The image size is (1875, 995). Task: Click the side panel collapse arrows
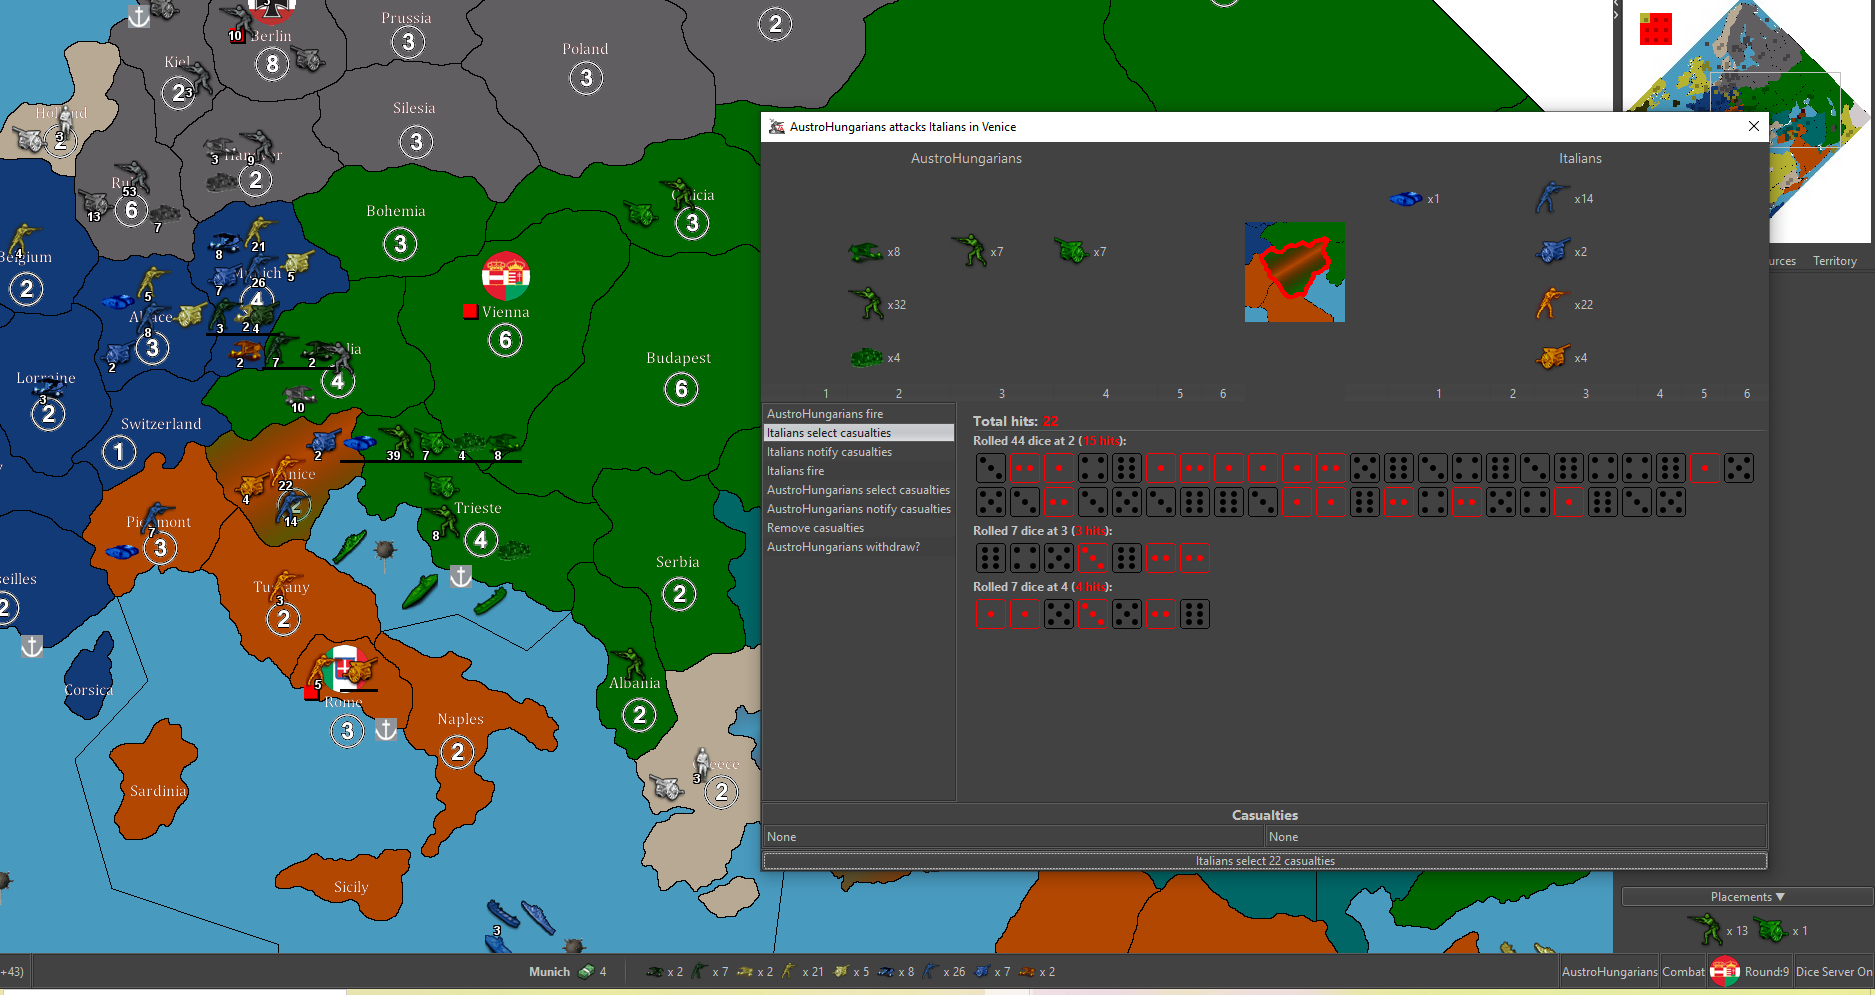(1615, 11)
